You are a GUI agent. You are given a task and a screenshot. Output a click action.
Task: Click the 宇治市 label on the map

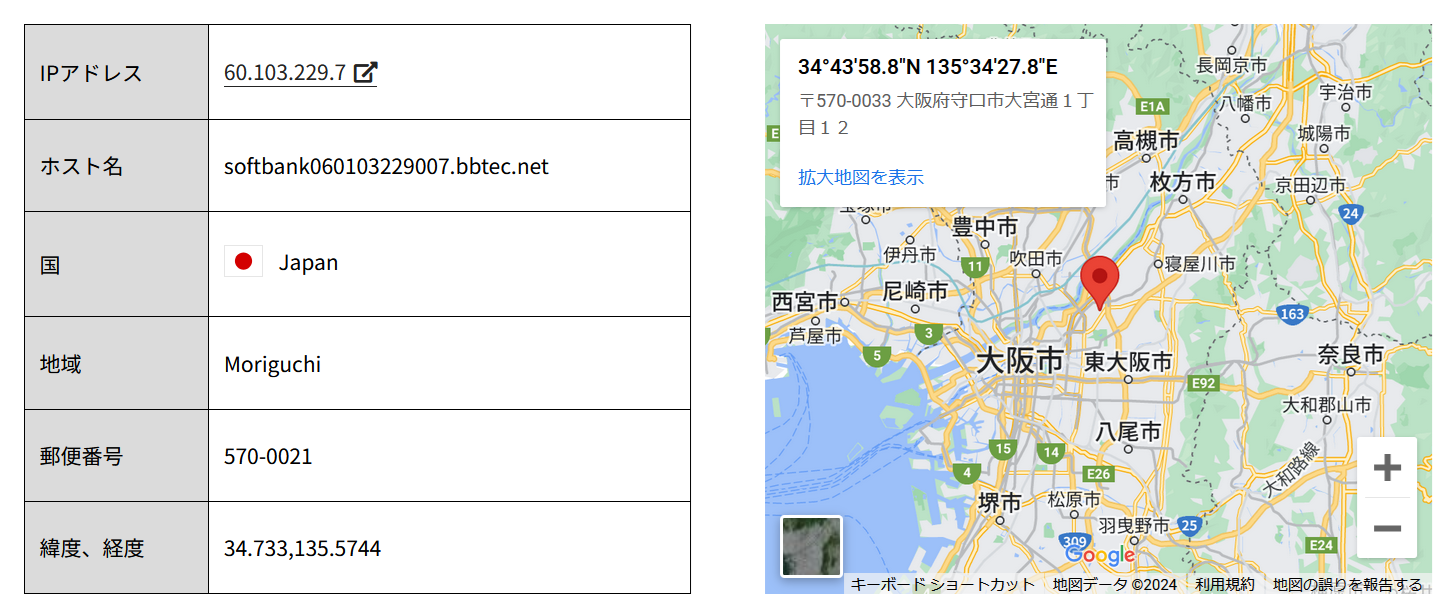1346,92
